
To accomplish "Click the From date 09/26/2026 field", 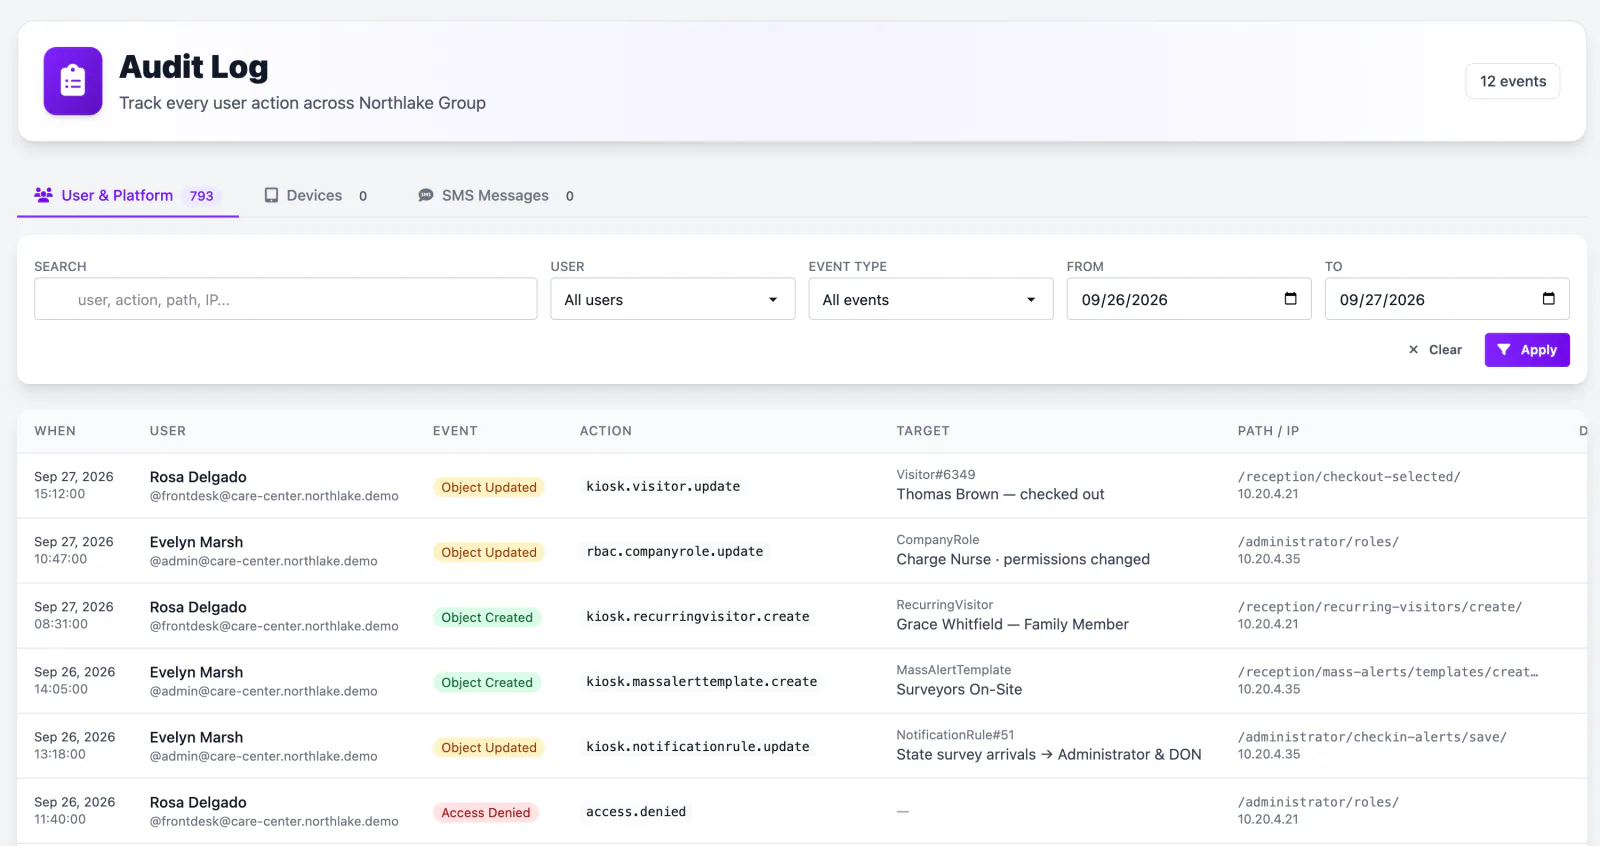I will [x=1188, y=299].
